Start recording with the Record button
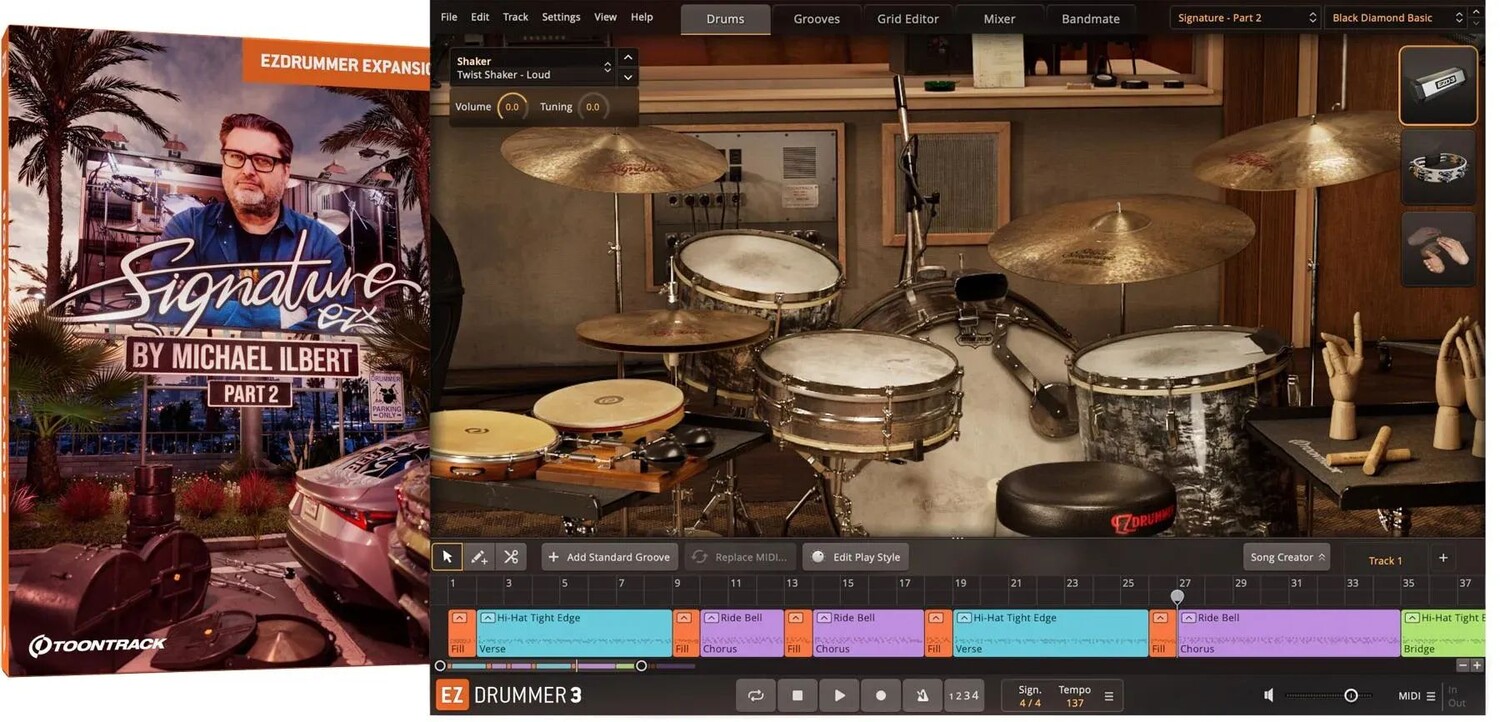 click(x=881, y=695)
